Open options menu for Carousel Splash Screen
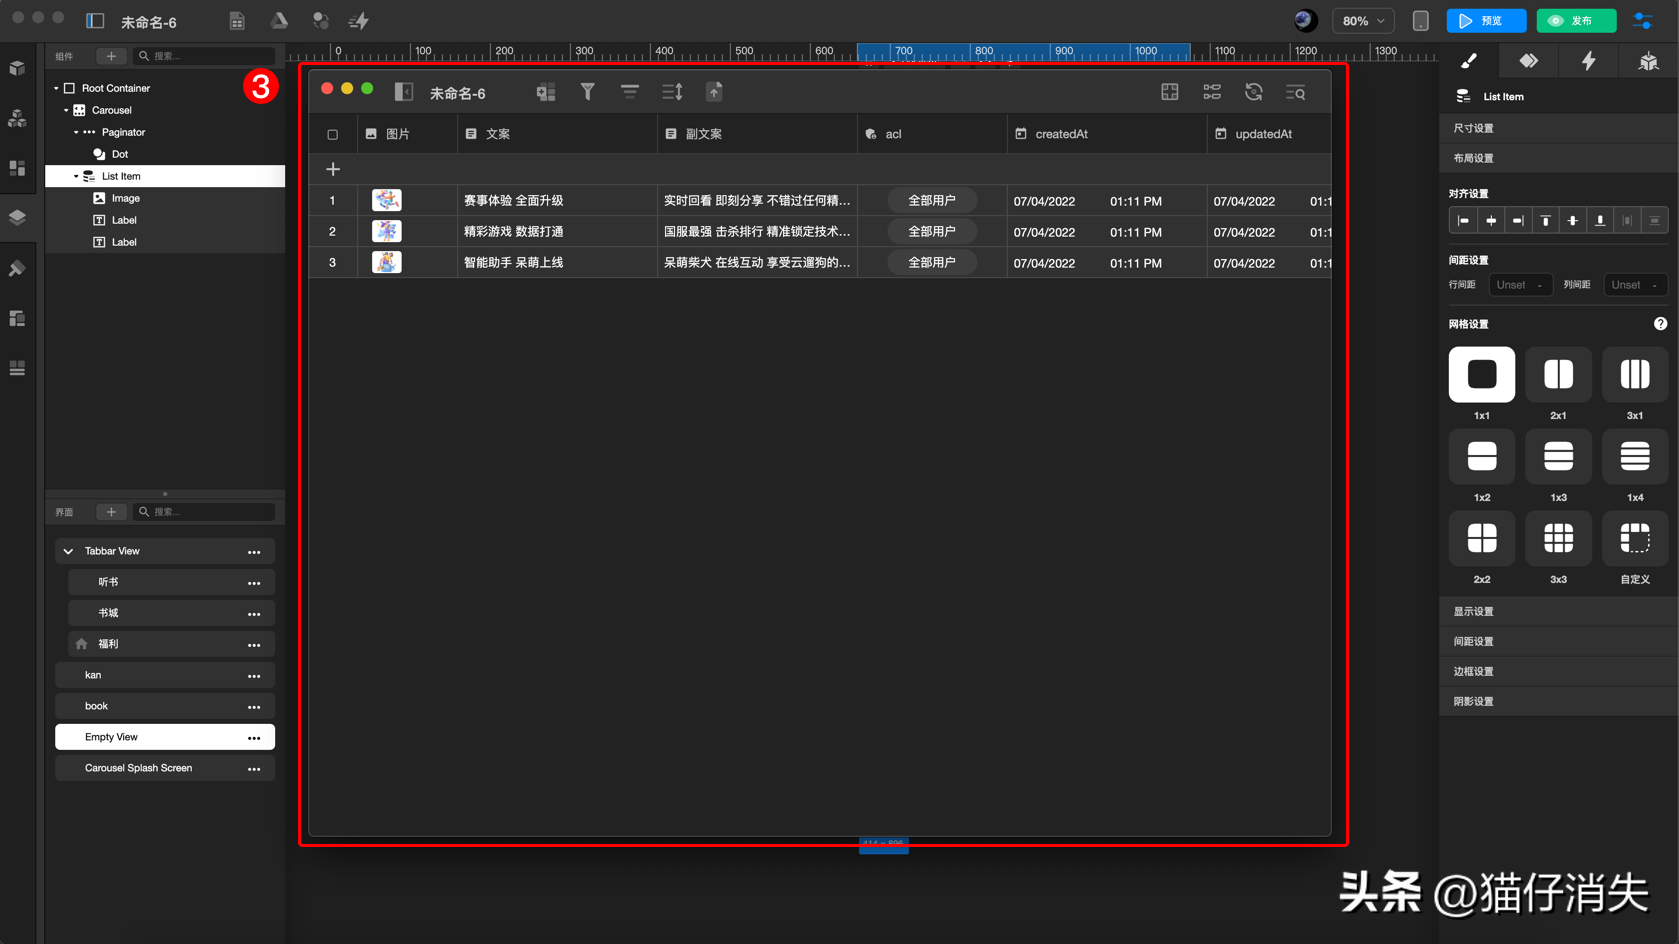The height and width of the screenshot is (944, 1679). [254, 769]
